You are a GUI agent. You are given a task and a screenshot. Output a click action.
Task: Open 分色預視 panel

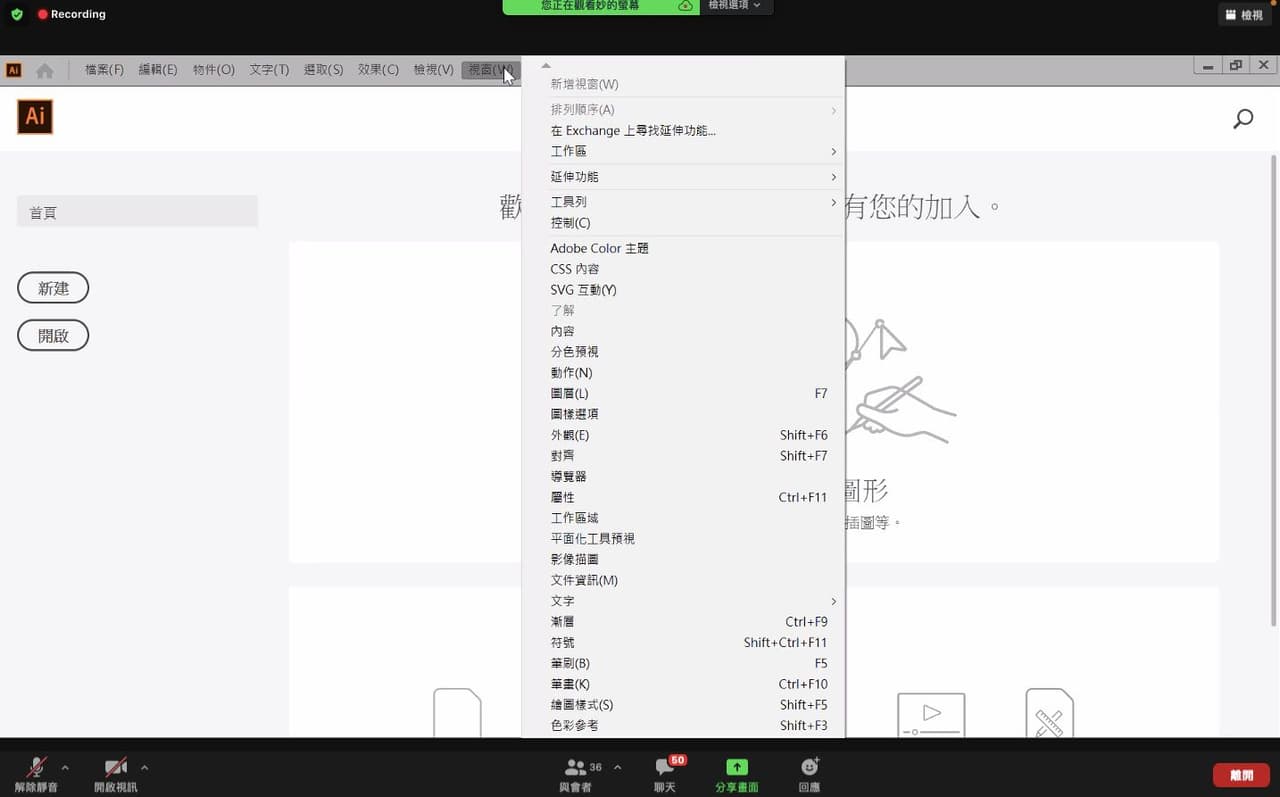pyautogui.click(x=684, y=352)
